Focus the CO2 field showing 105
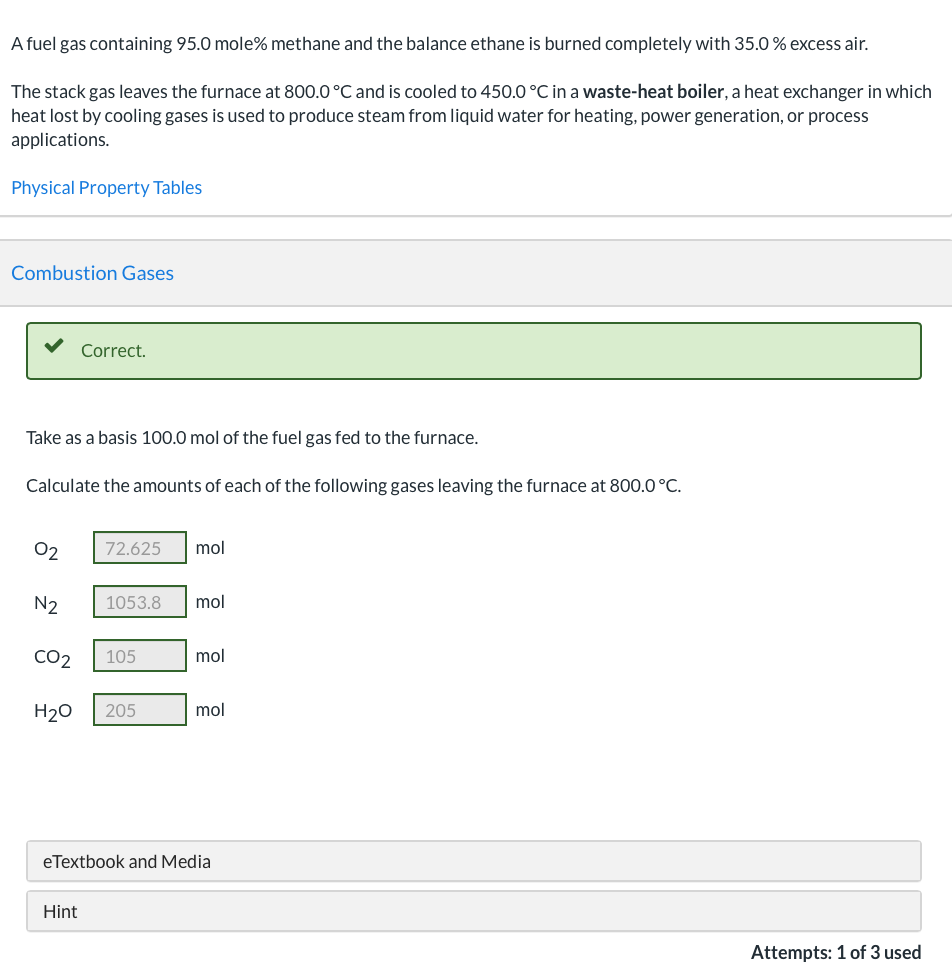Image resolution: width=952 pixels, height=978 pixels. [140, 656]
